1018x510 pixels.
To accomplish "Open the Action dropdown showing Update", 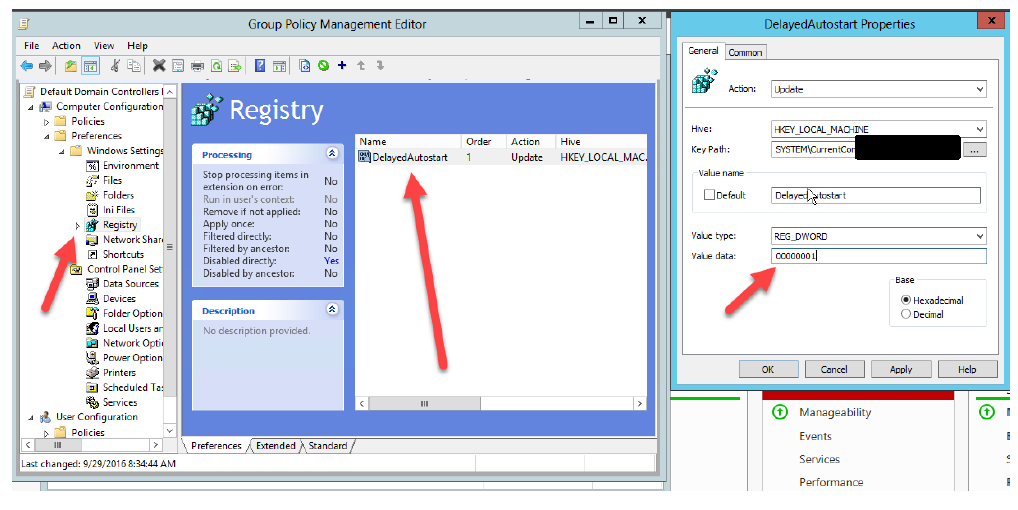I will coord(878,89).
